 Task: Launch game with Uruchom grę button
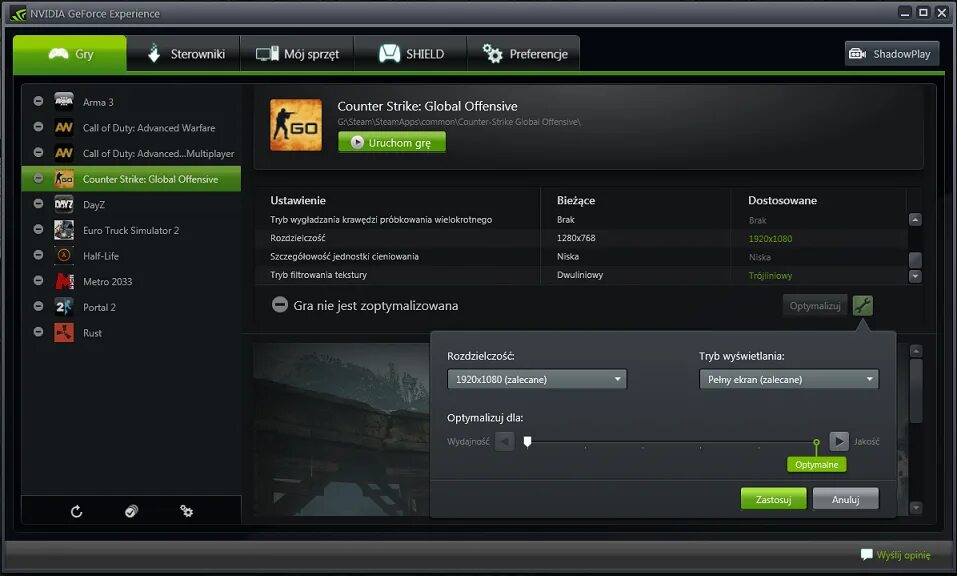click(392, 142)
